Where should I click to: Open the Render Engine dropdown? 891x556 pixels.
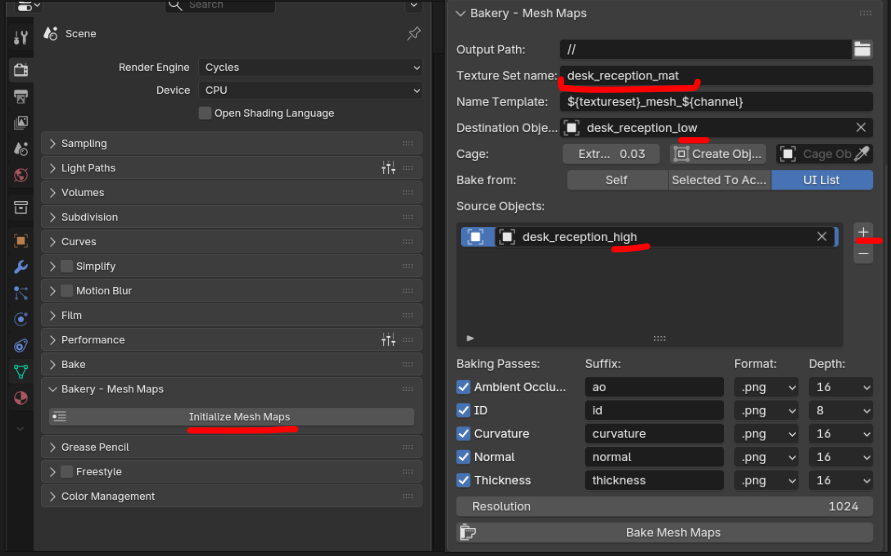coord(312,68)
